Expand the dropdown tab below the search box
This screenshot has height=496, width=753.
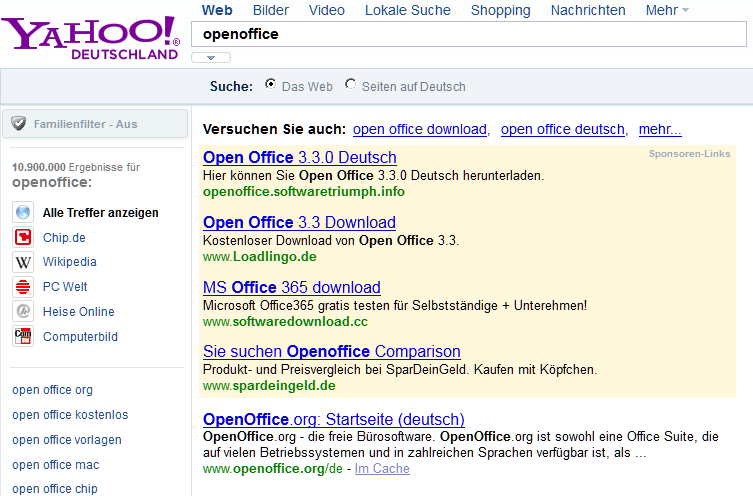(x=211, y=58)
